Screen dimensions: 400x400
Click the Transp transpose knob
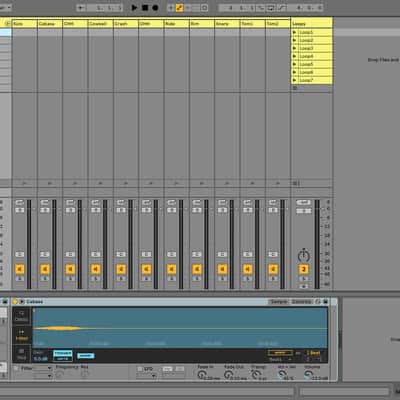pos(255,375)
